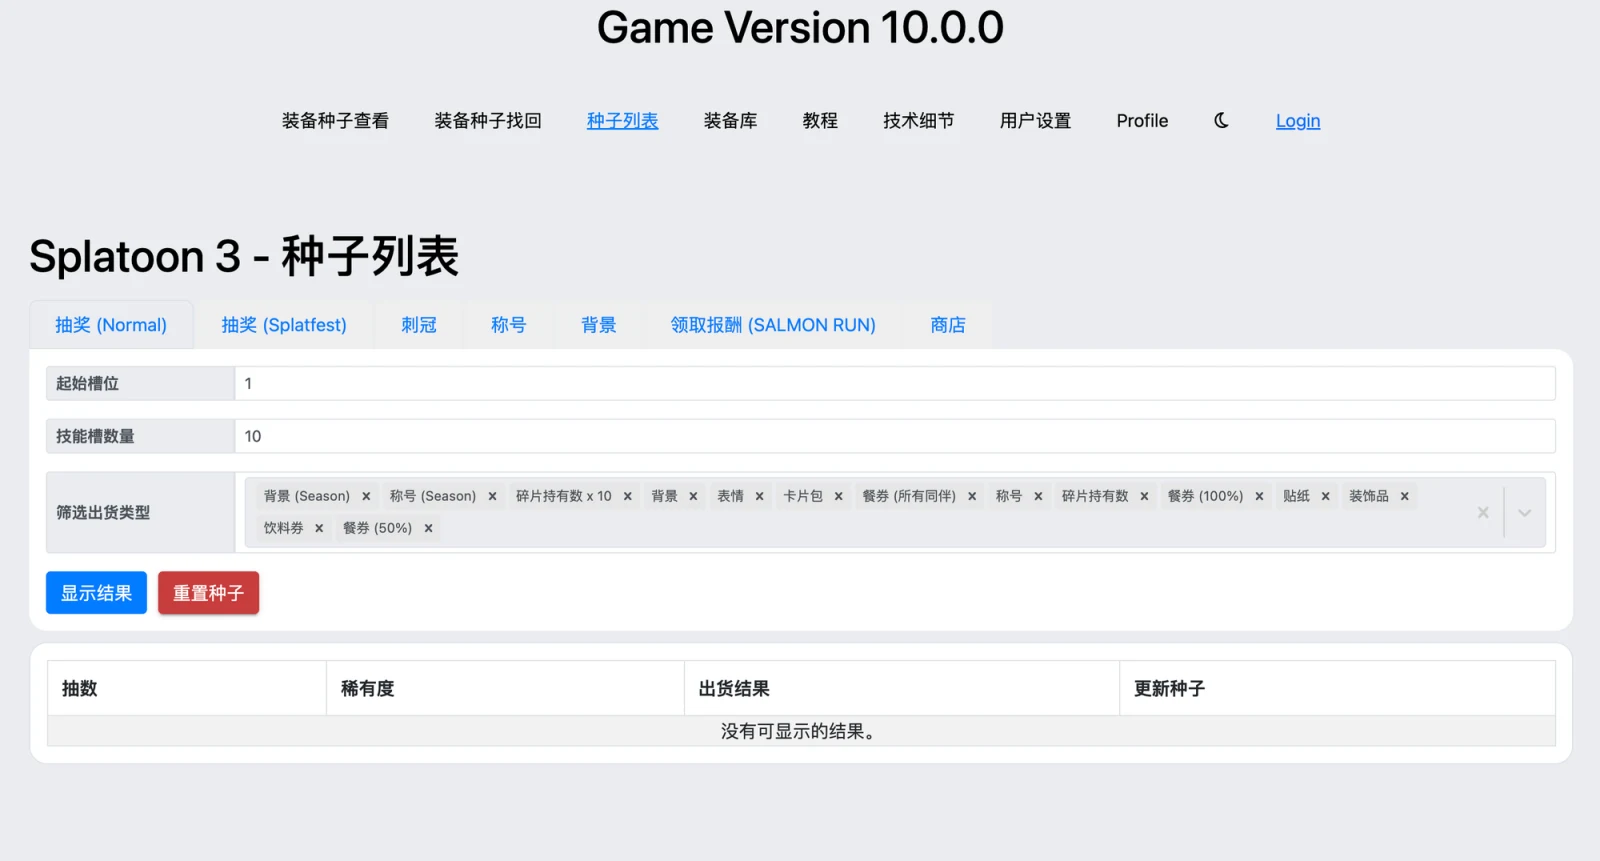This screenshot has height=861, width=1600.
Task: Open the 装备库 nav item
Action: click(x=730, y=120)
